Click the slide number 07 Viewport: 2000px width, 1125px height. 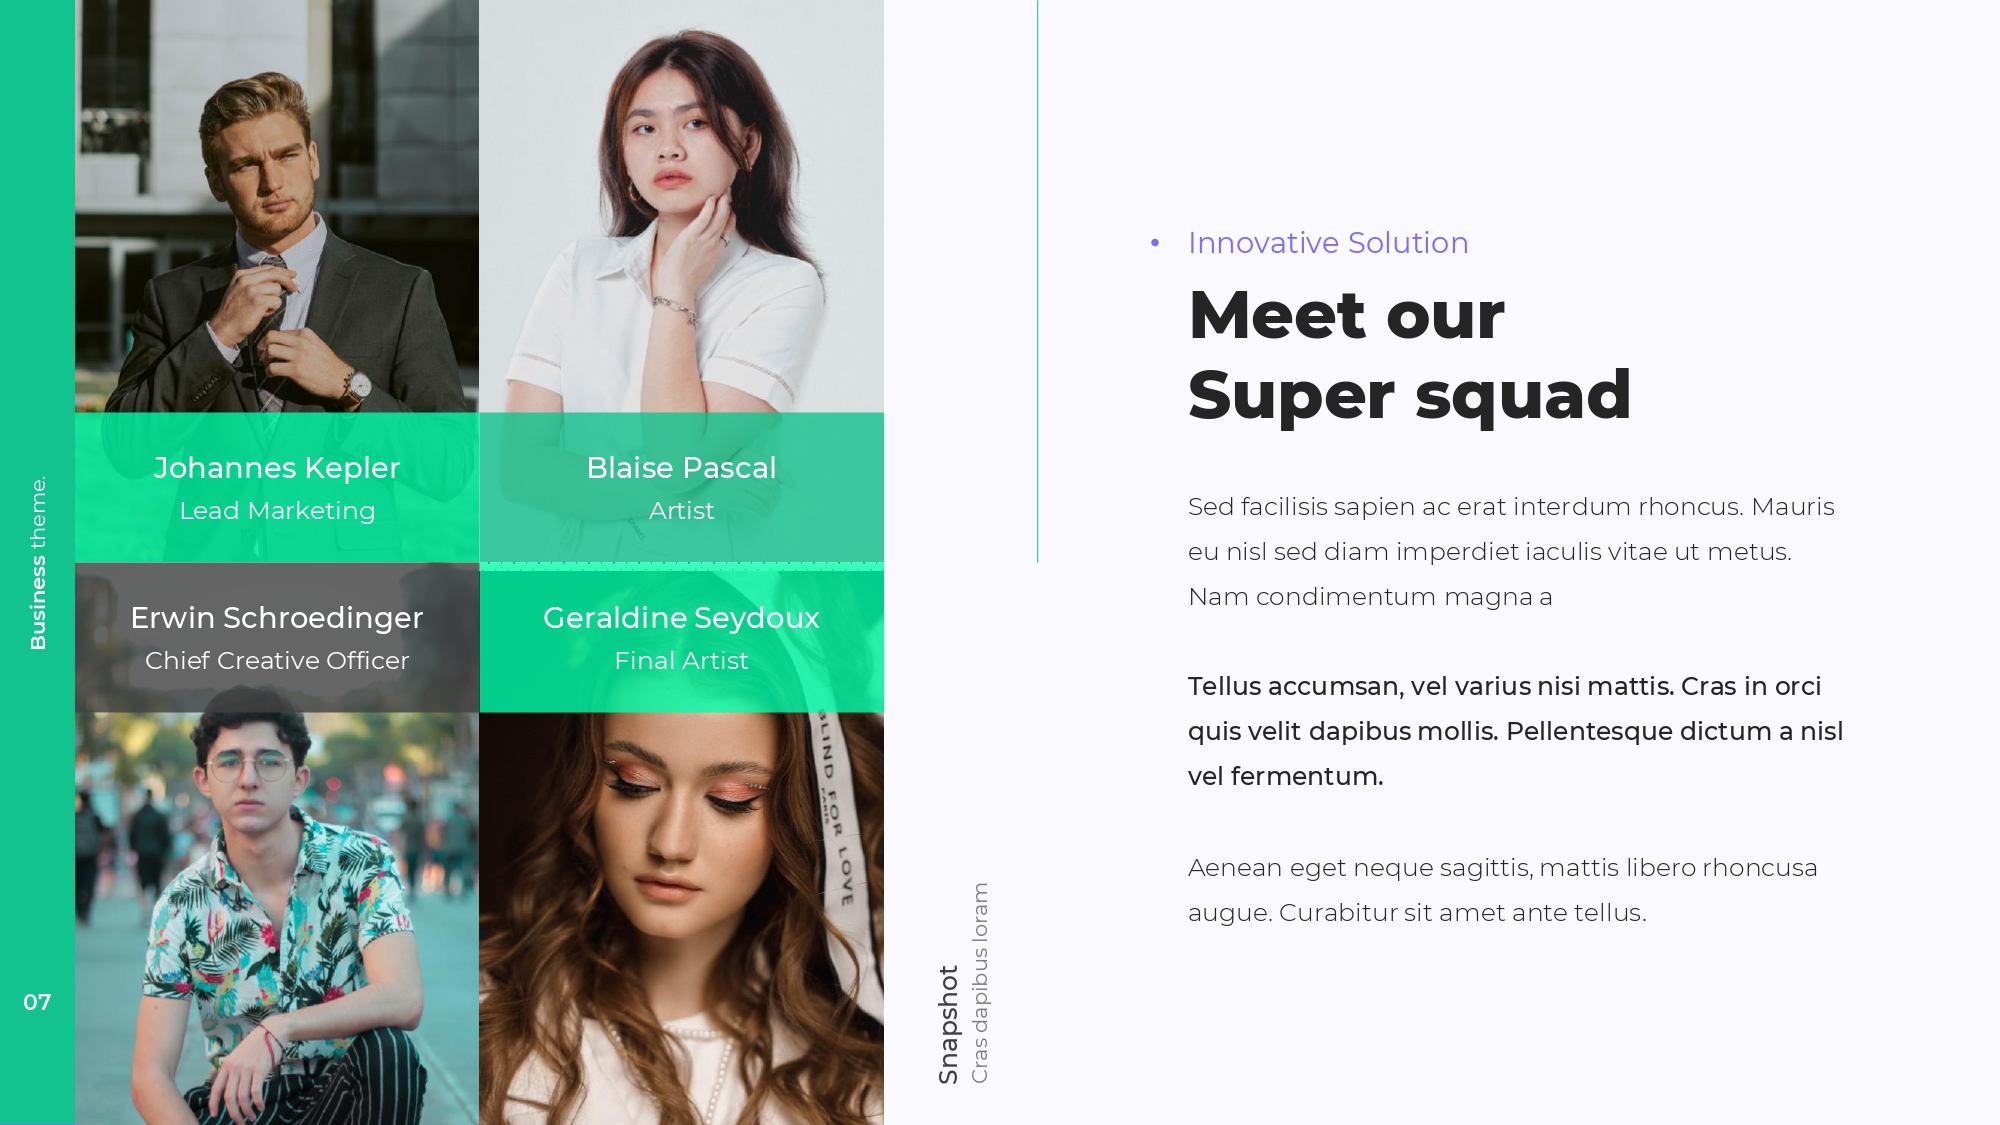[x=37, y=1002]
